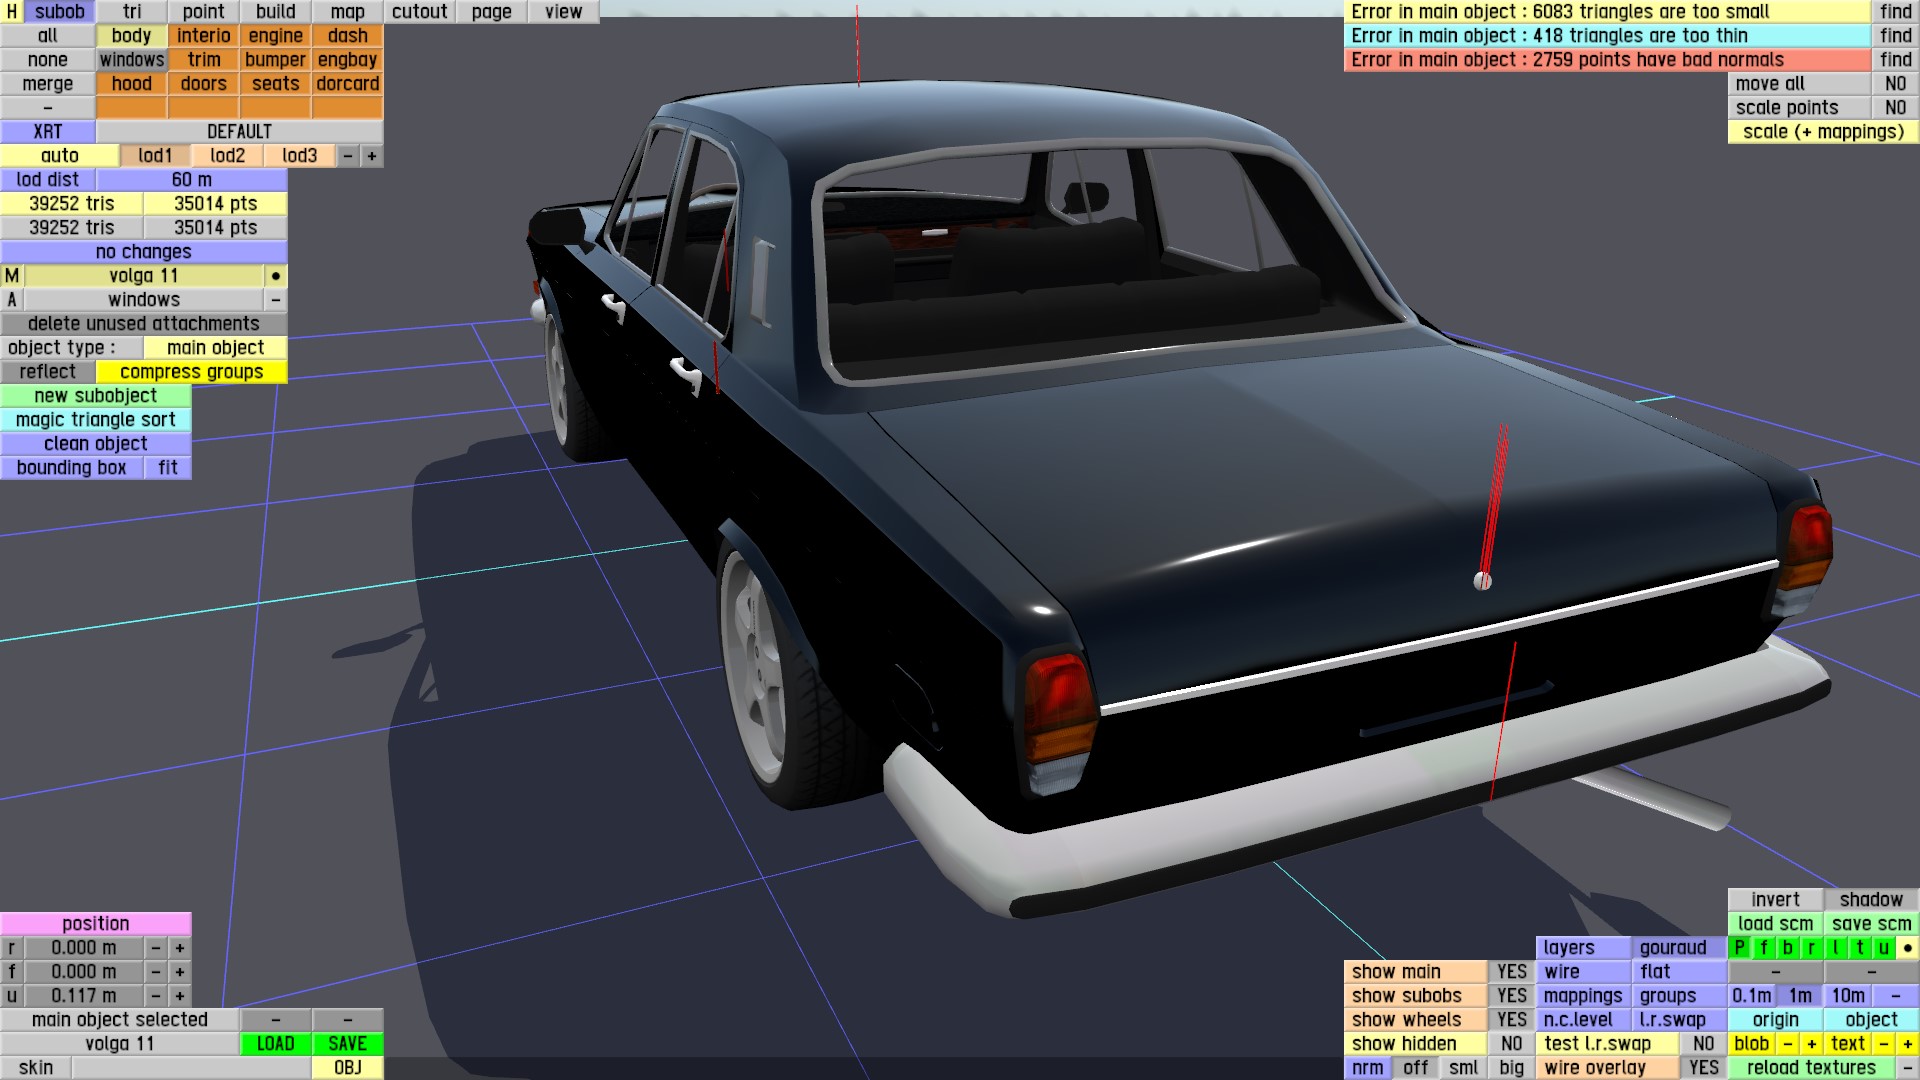Viewport: 1920px width, 1080px height.
Task: Toggle show wheels YES value
Action: (1511, 1020)
